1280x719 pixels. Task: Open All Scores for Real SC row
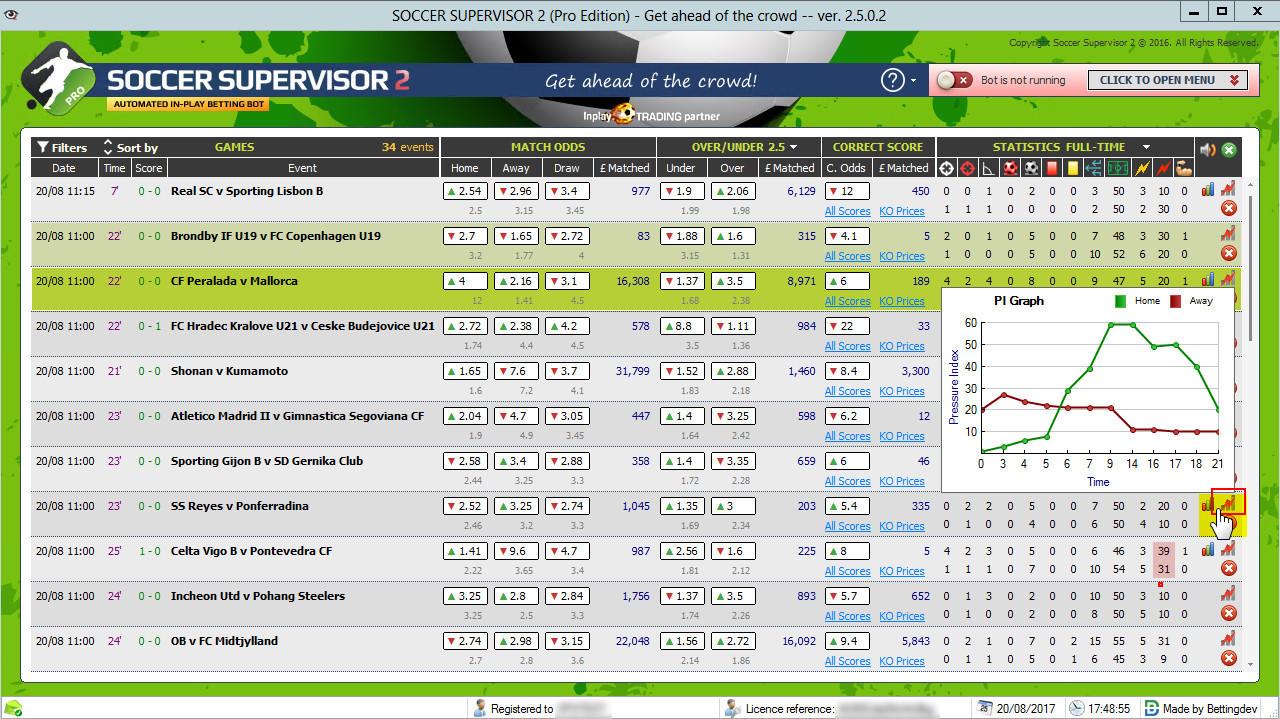pos(847,211)
